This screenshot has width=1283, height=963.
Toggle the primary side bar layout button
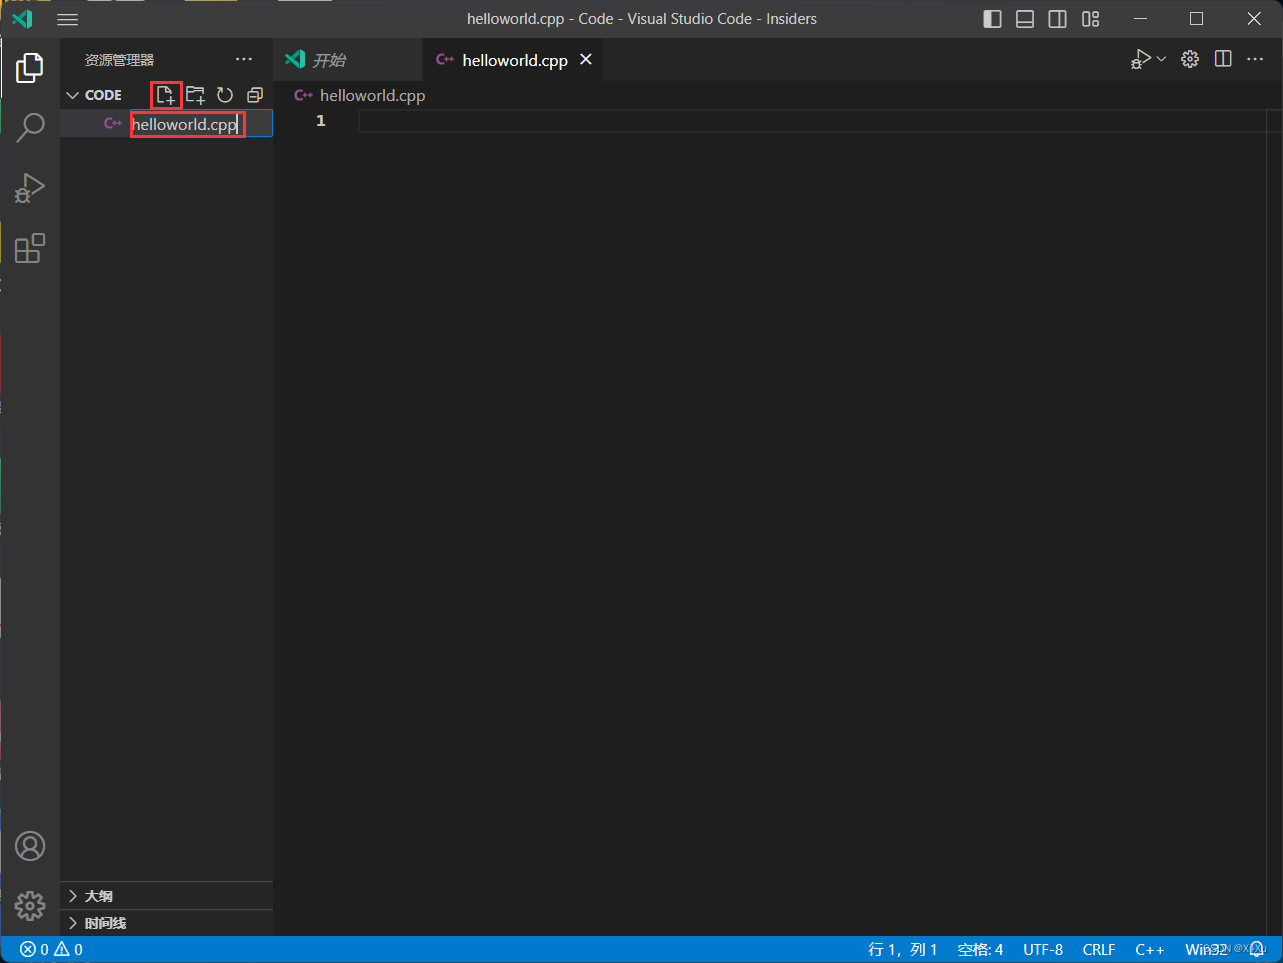pyautogui.click(x=992, y=19)
